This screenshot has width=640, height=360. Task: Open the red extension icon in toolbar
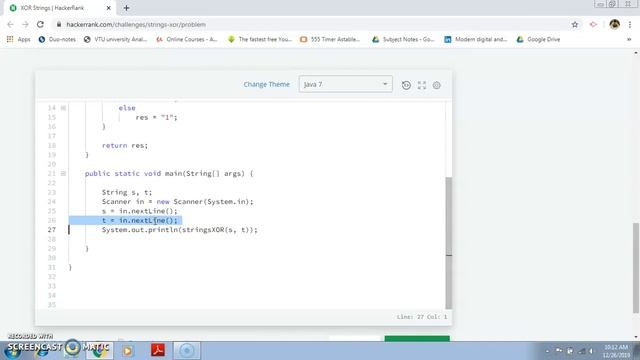tap(593, 24)
